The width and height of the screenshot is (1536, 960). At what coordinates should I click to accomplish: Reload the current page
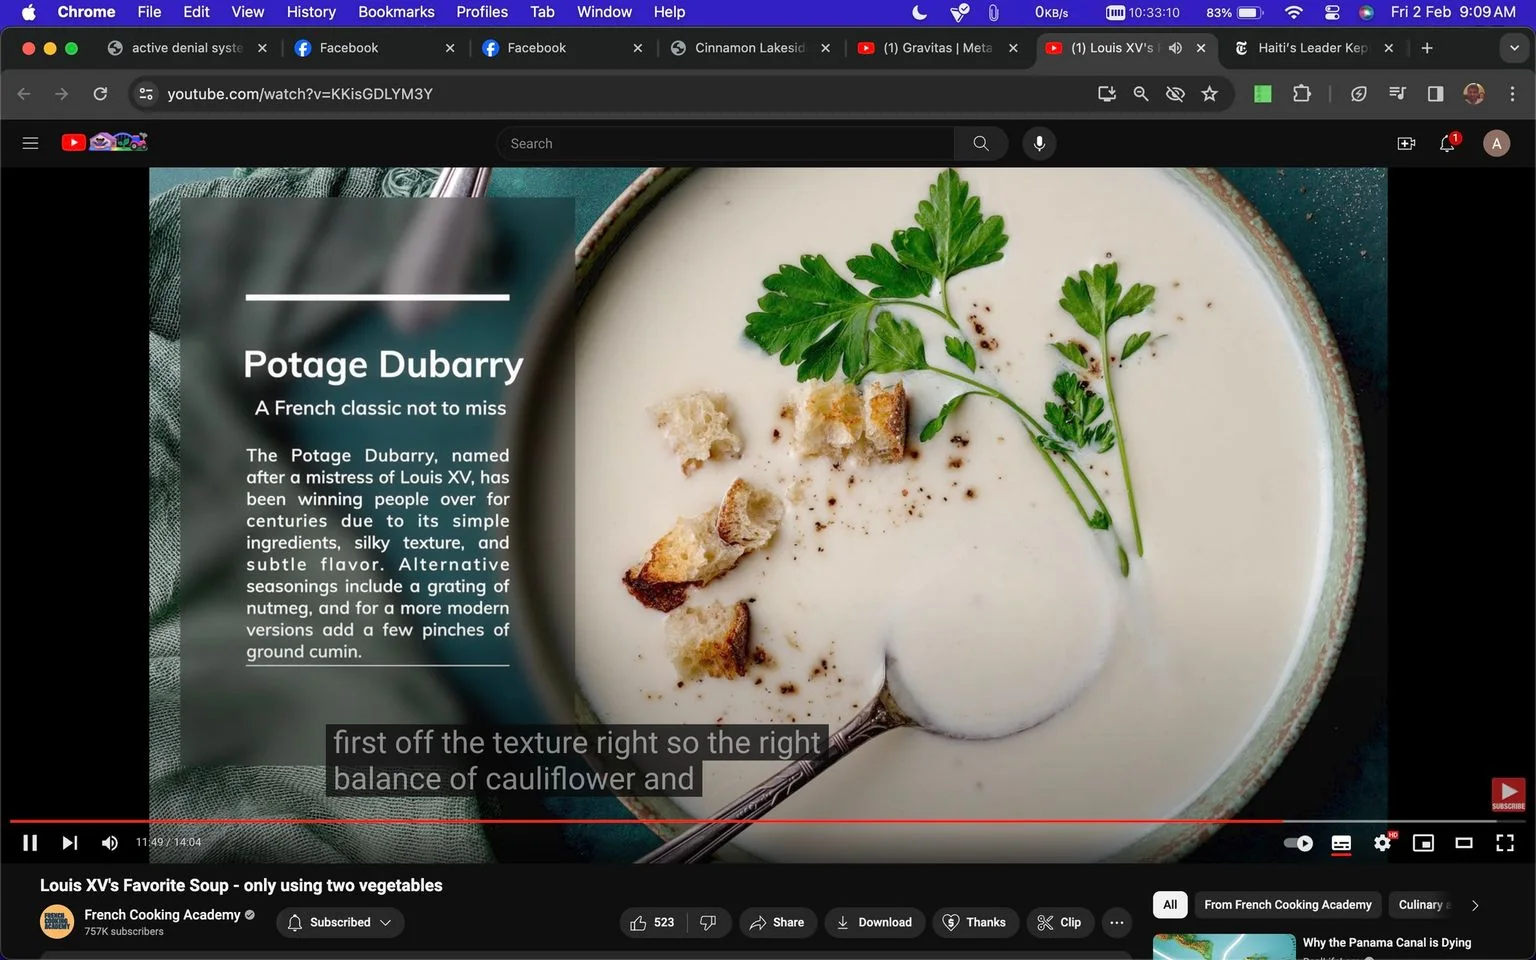pyautogui.click(x=100, y=94)
